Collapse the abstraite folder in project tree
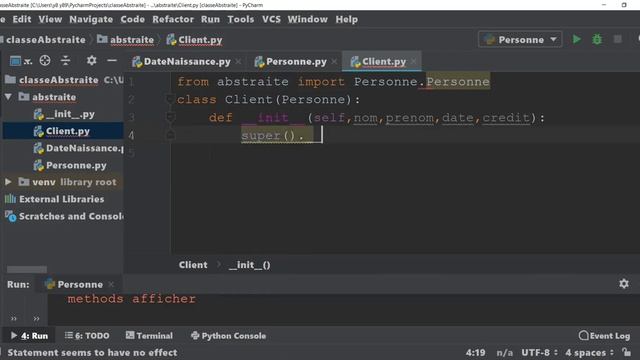The width and height of the screenshot is (640, 360). (8, 97)
